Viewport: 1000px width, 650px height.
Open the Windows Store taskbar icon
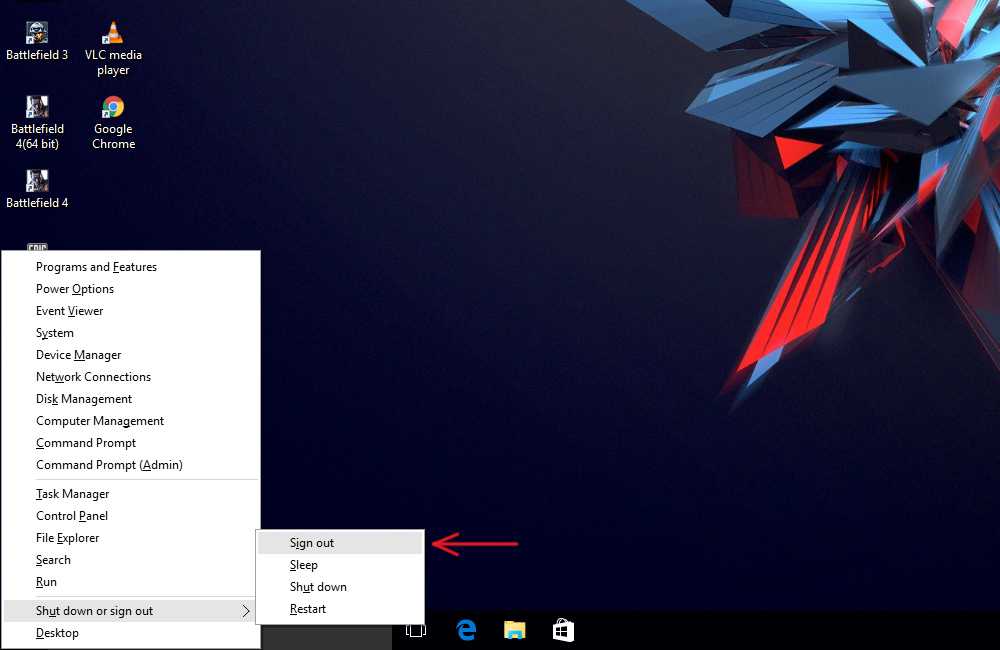563,631
